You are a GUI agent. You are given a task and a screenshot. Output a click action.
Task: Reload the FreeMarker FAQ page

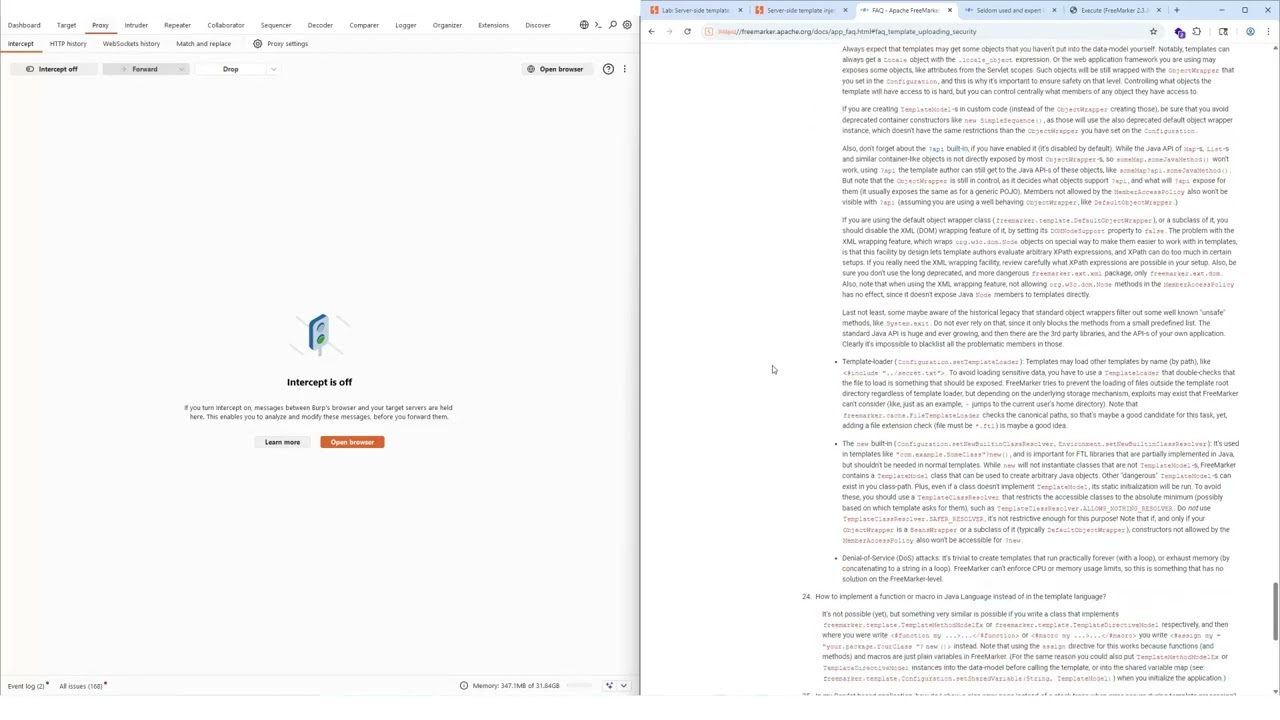[x=687, y=32]
